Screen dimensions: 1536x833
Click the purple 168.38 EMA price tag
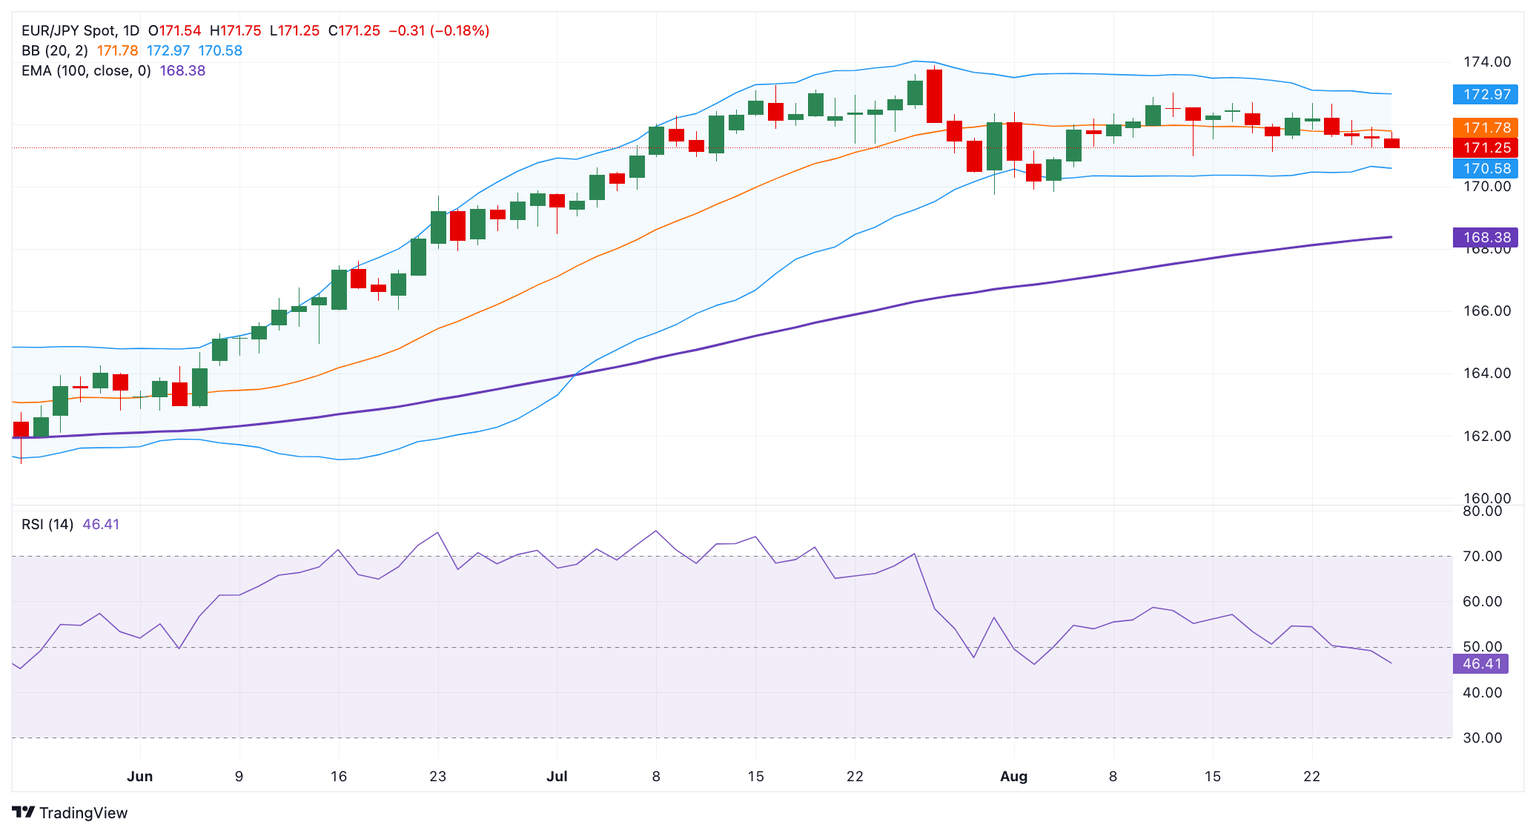click(x=1486, y=238)
